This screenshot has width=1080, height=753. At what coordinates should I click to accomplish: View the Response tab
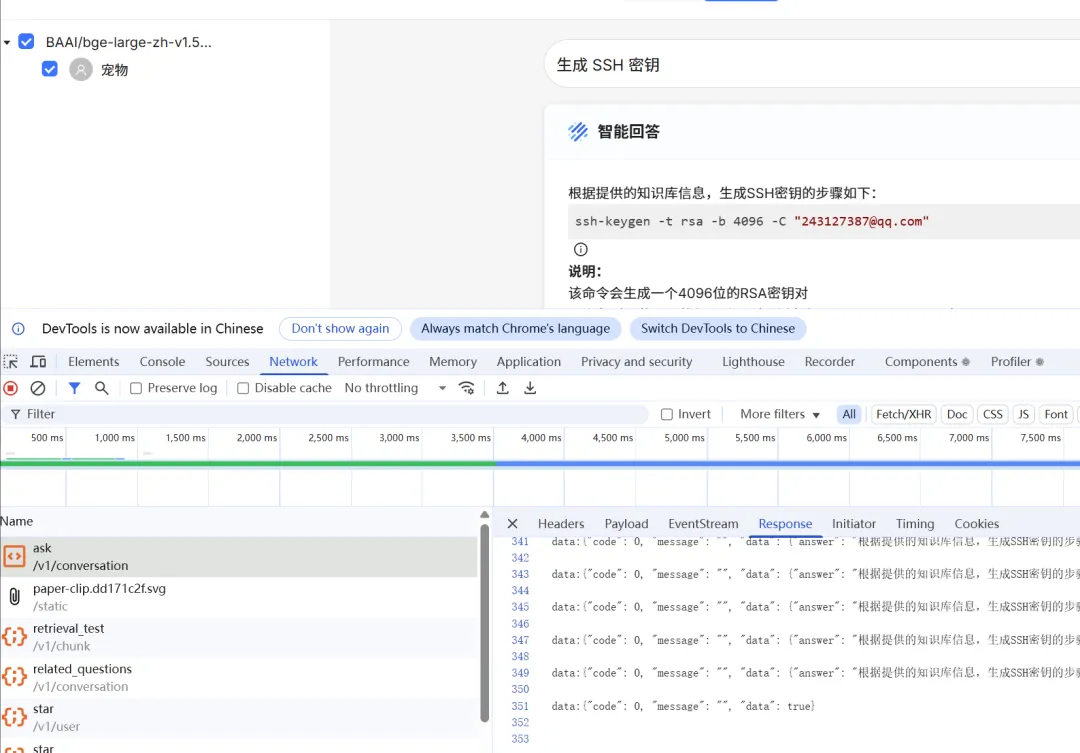pyautogui.click(x=785, y=524)
